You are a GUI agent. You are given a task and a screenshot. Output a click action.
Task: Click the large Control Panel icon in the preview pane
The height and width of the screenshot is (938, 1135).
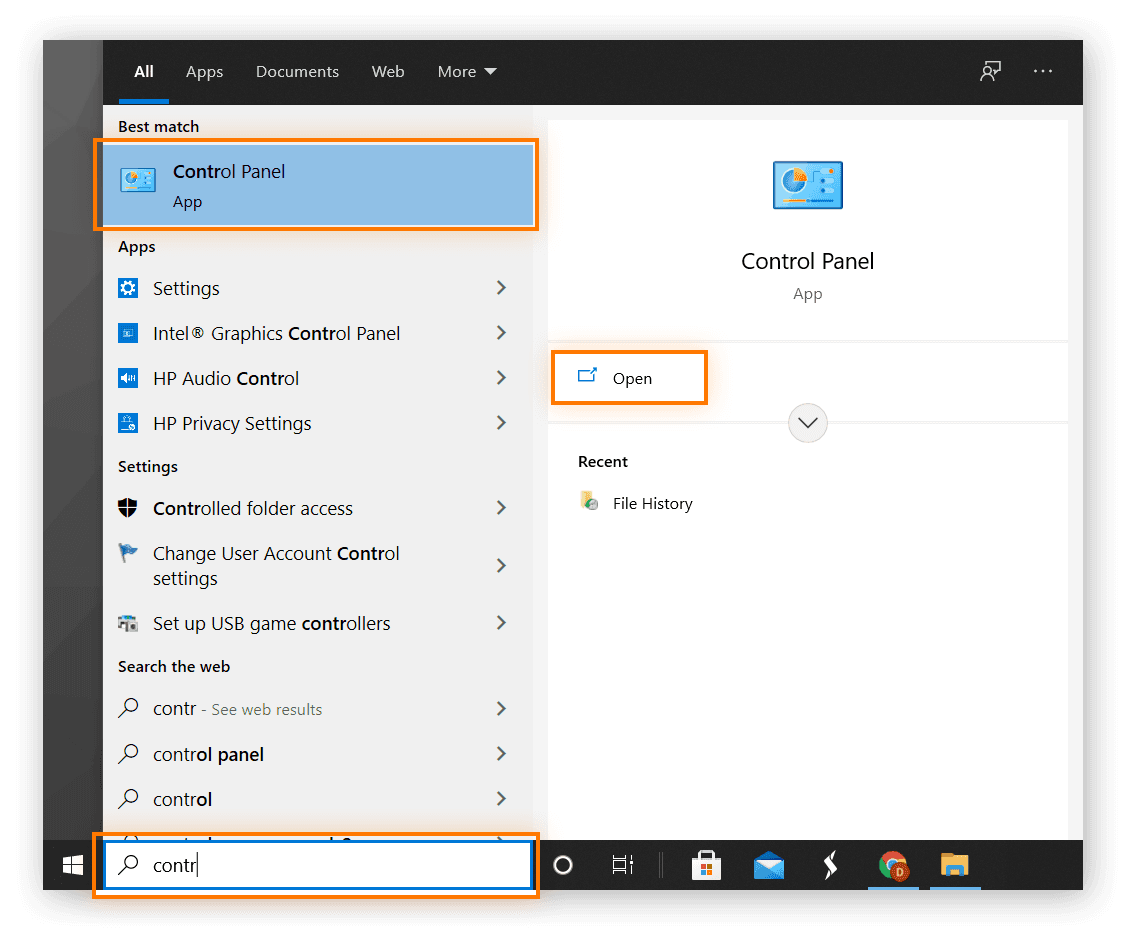[808, 185]
